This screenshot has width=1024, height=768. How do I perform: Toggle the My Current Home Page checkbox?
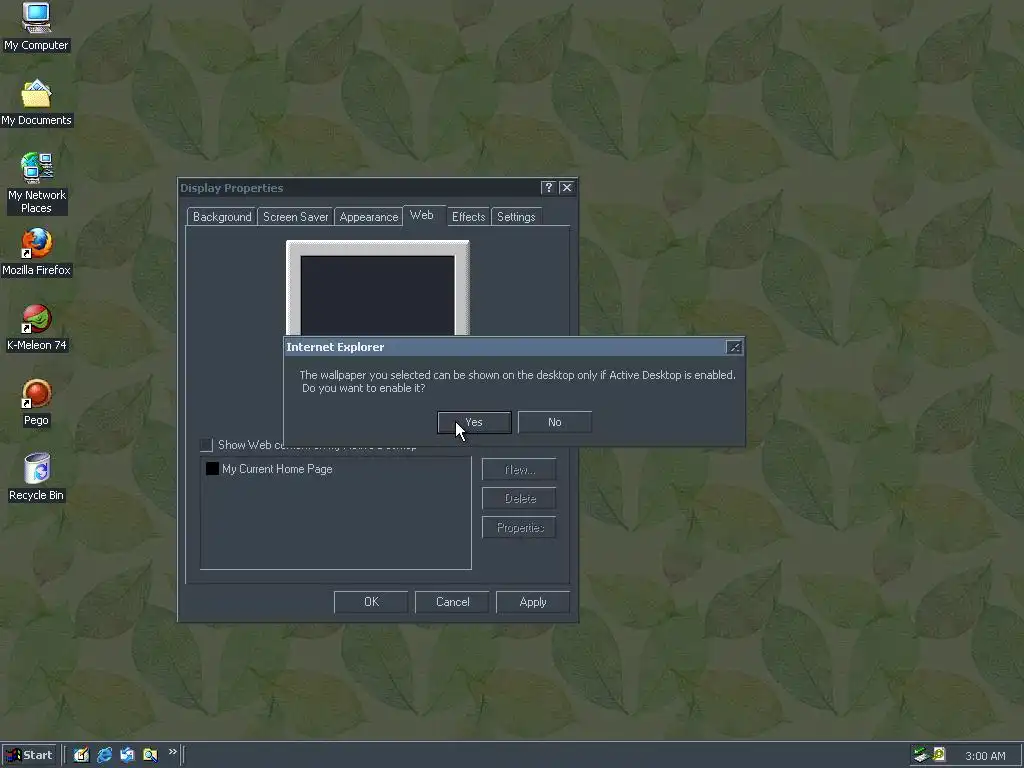[212, 469]
